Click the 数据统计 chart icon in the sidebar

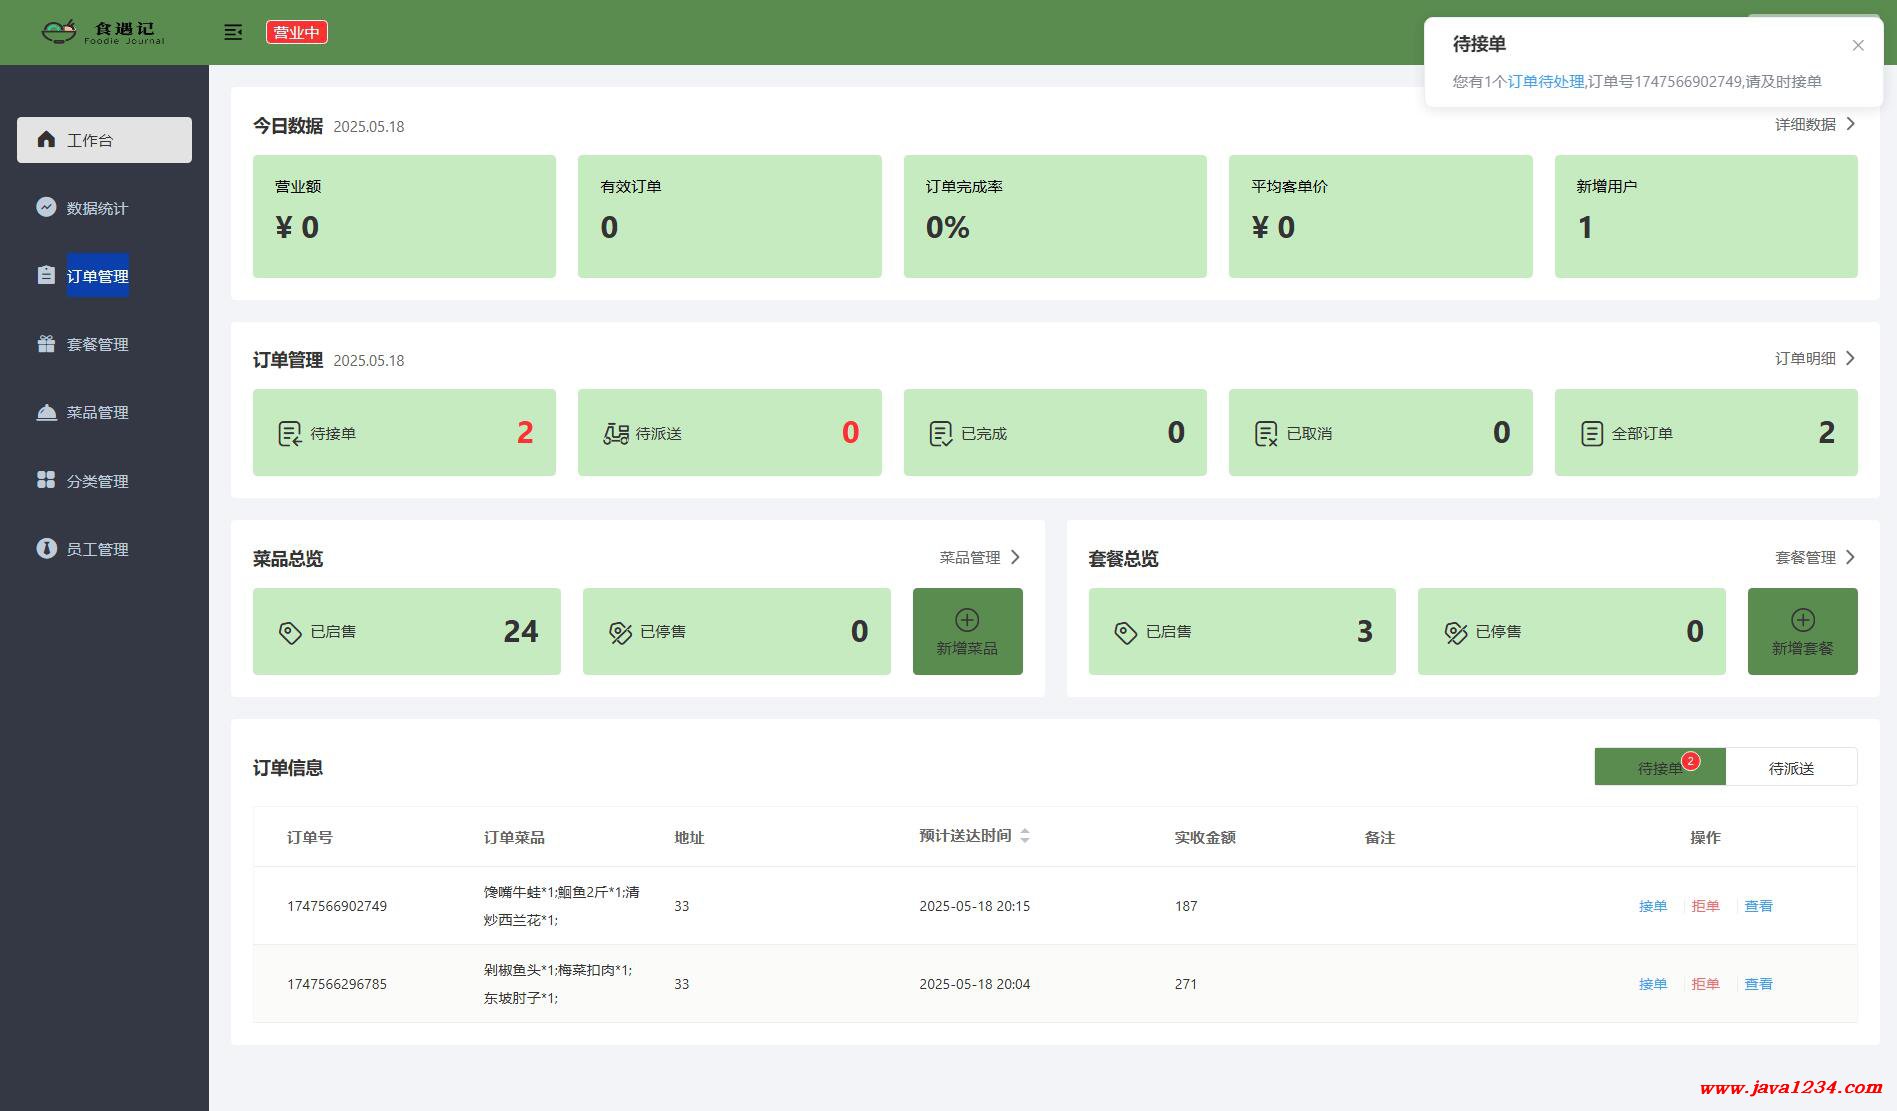point(46,207)
